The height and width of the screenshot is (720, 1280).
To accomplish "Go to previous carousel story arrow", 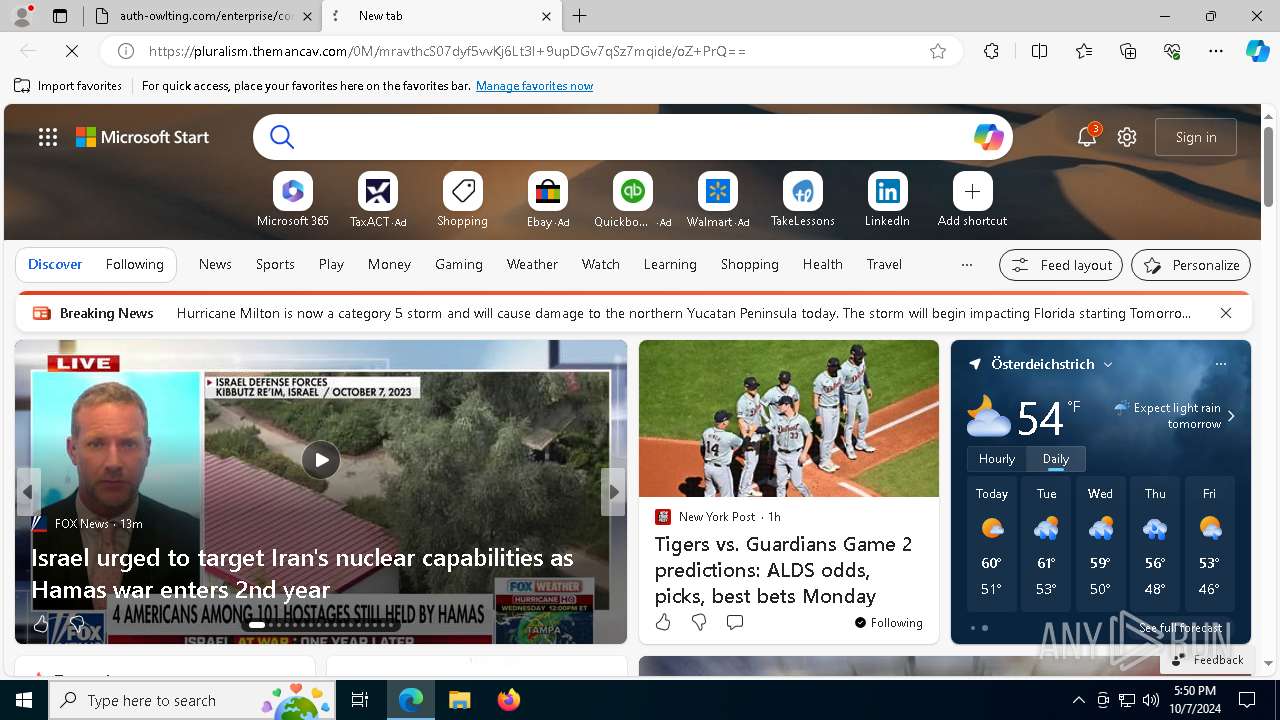I will (28, 491).
